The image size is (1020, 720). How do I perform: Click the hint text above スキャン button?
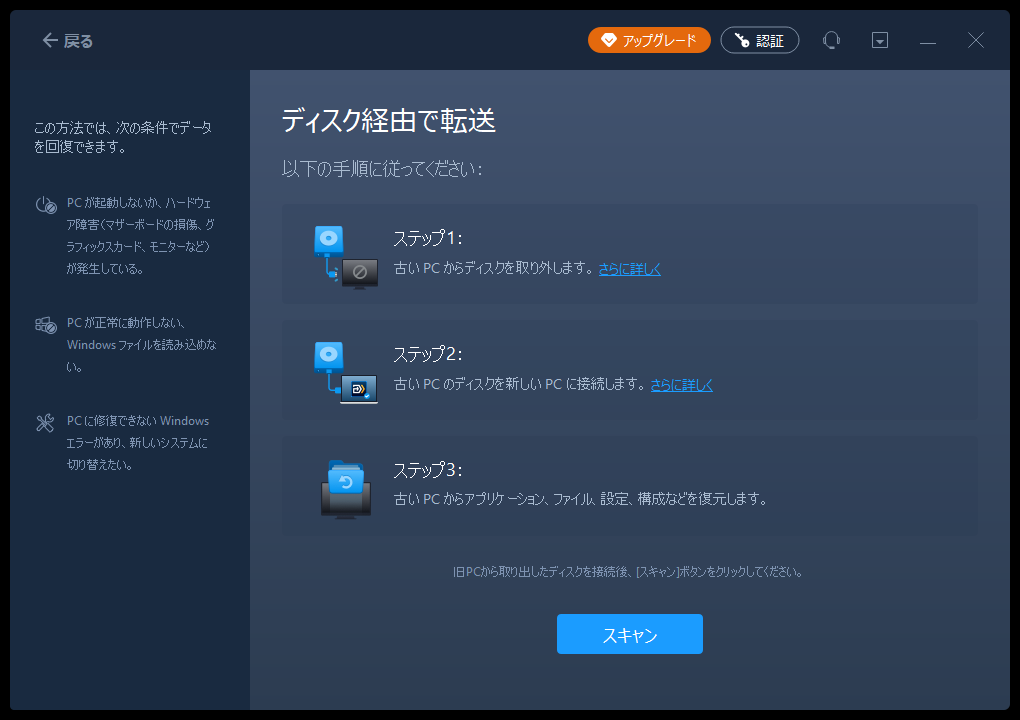(x=628, y=572)
